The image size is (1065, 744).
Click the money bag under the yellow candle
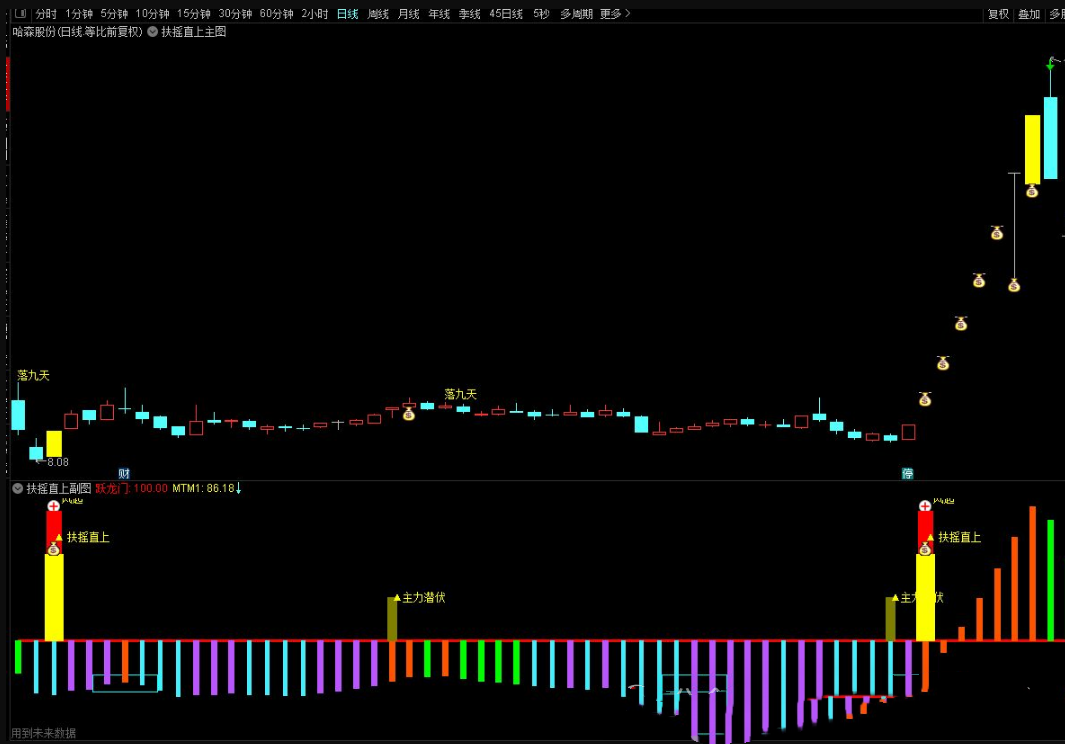1032,191
